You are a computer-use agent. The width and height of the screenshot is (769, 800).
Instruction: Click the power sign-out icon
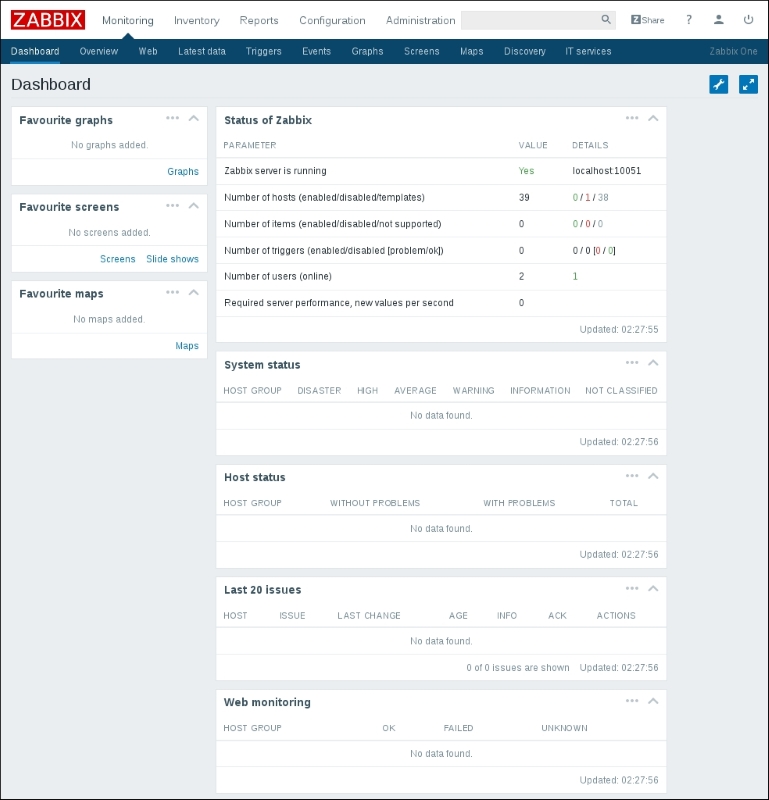[x=748, y=19]
